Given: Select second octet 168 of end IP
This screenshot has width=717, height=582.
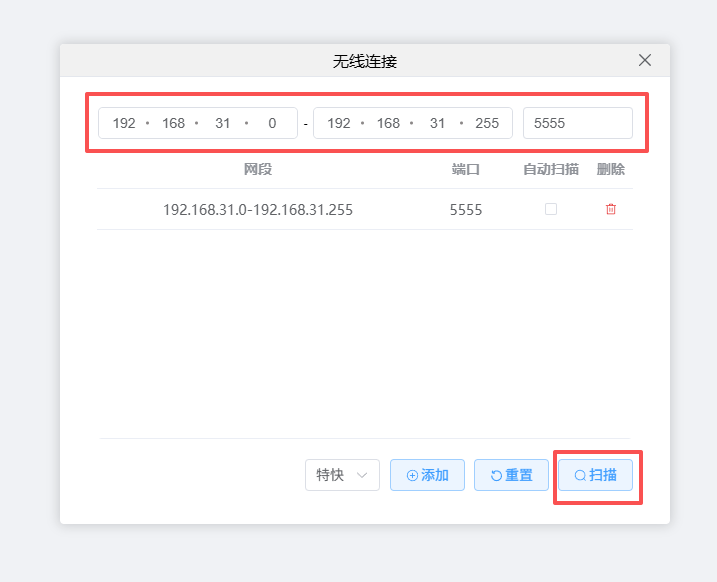Looking at the screenshot, I should [388, 123].
